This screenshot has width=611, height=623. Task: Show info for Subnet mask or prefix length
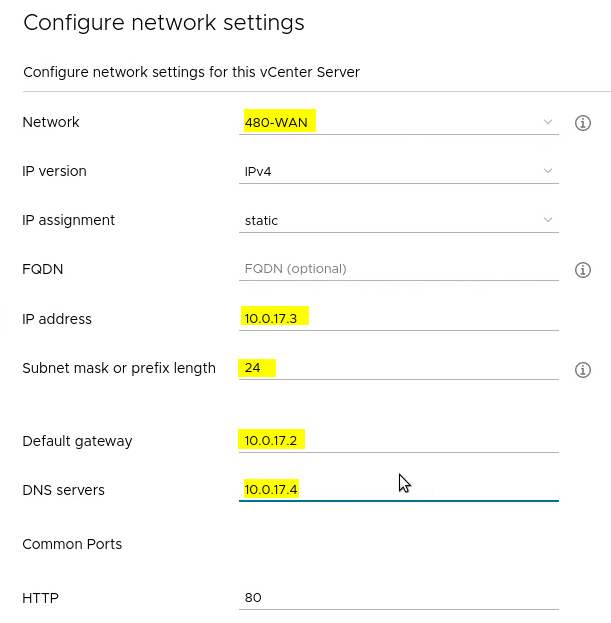[583, 370]
